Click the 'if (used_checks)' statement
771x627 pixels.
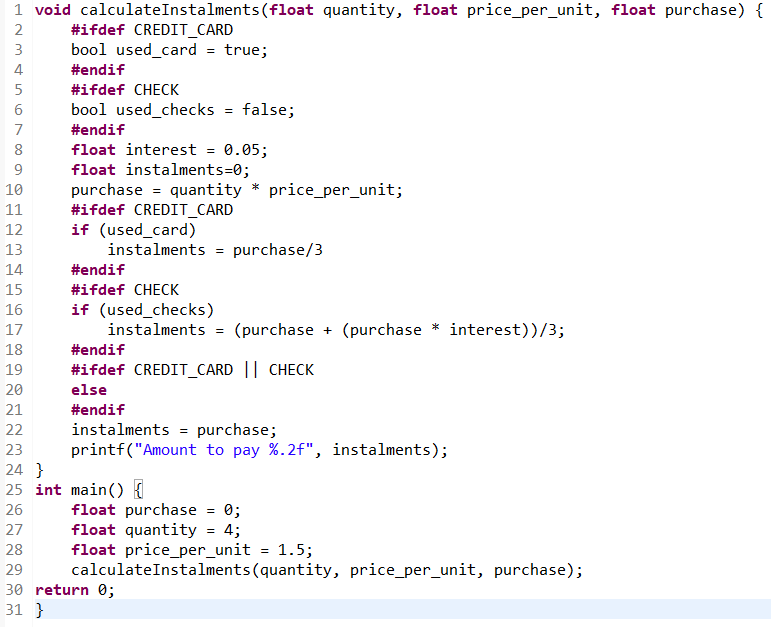tap(142, 310)
